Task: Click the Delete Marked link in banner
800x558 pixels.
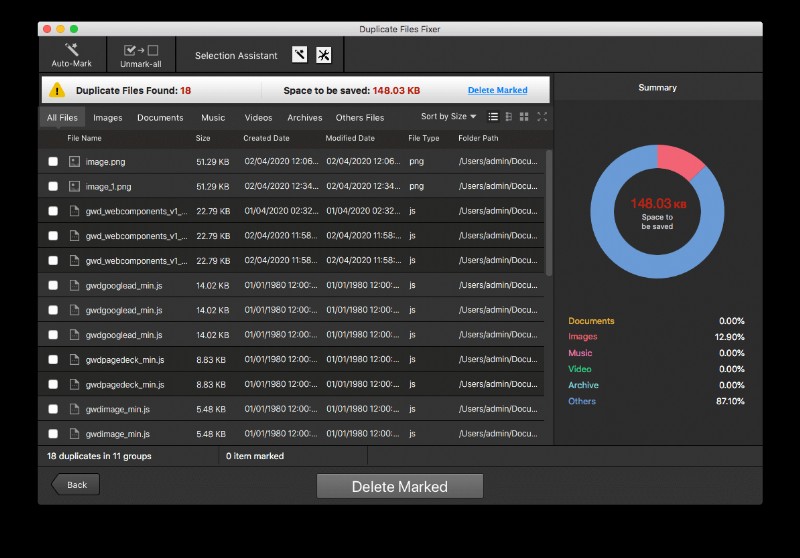Action: click(497, 90)
